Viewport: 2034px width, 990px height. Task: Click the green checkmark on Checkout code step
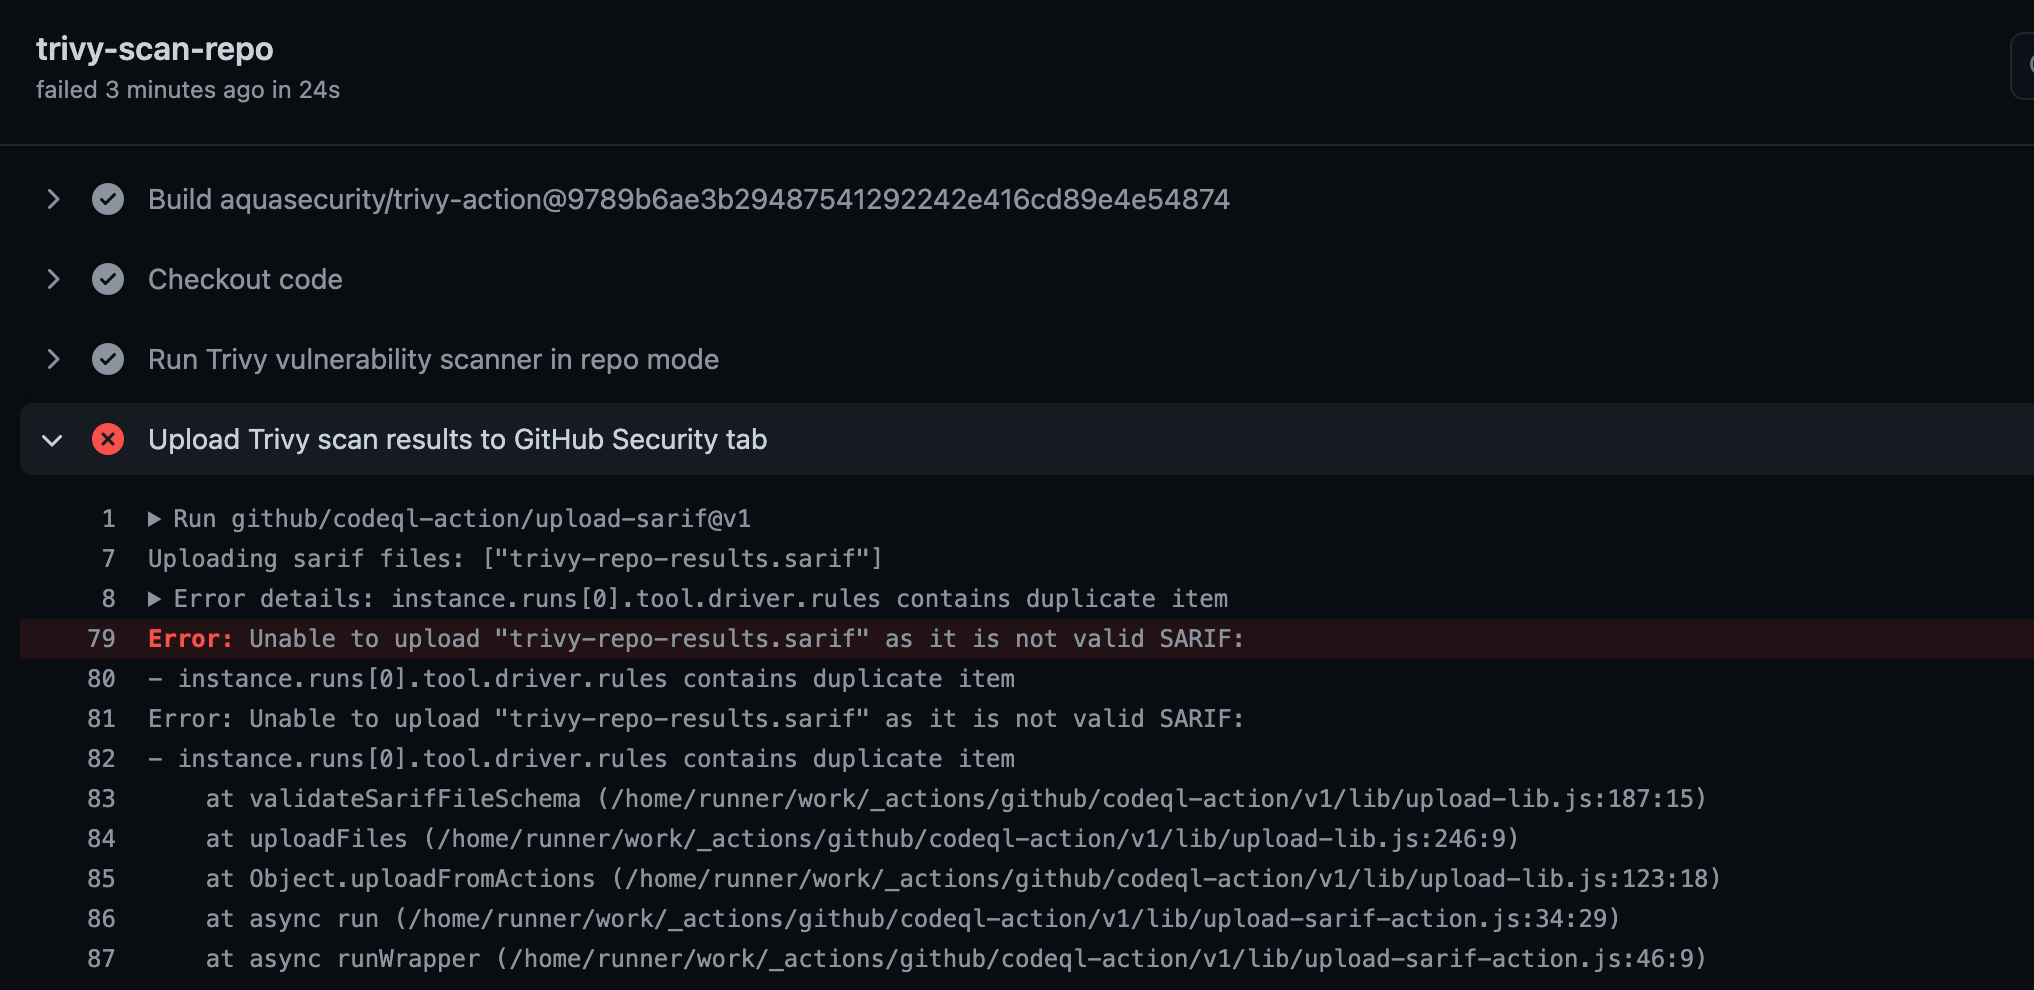click(107, 279)
